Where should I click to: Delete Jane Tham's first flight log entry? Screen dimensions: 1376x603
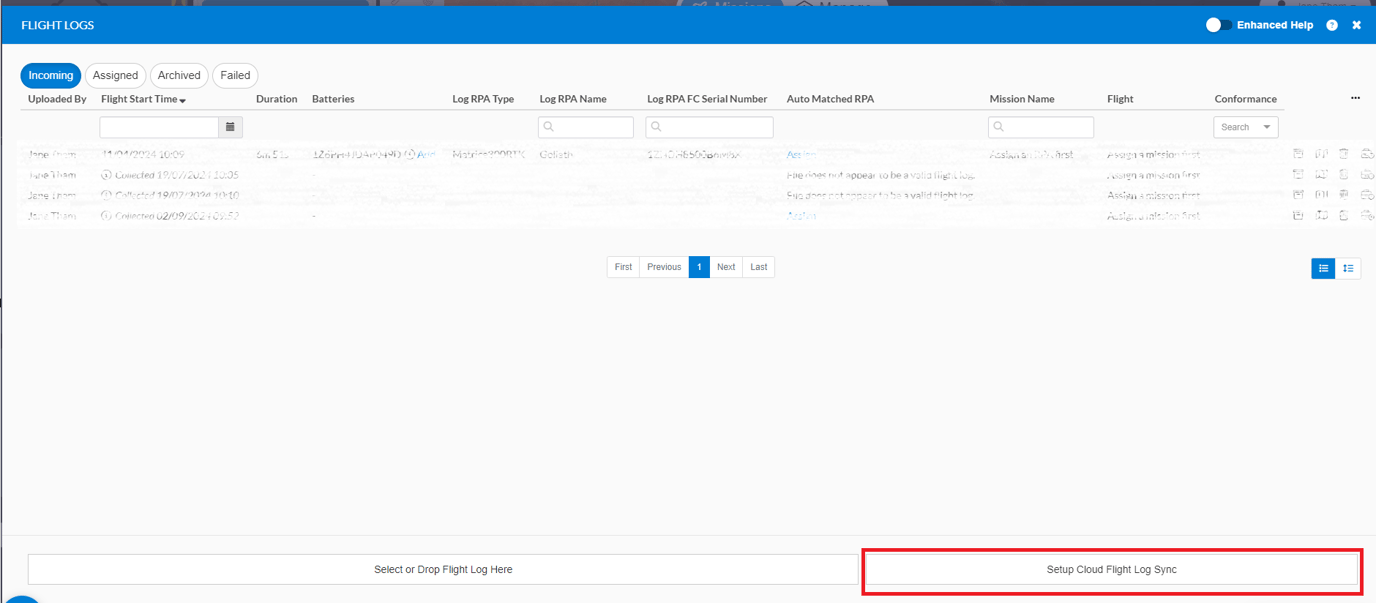1343,154
